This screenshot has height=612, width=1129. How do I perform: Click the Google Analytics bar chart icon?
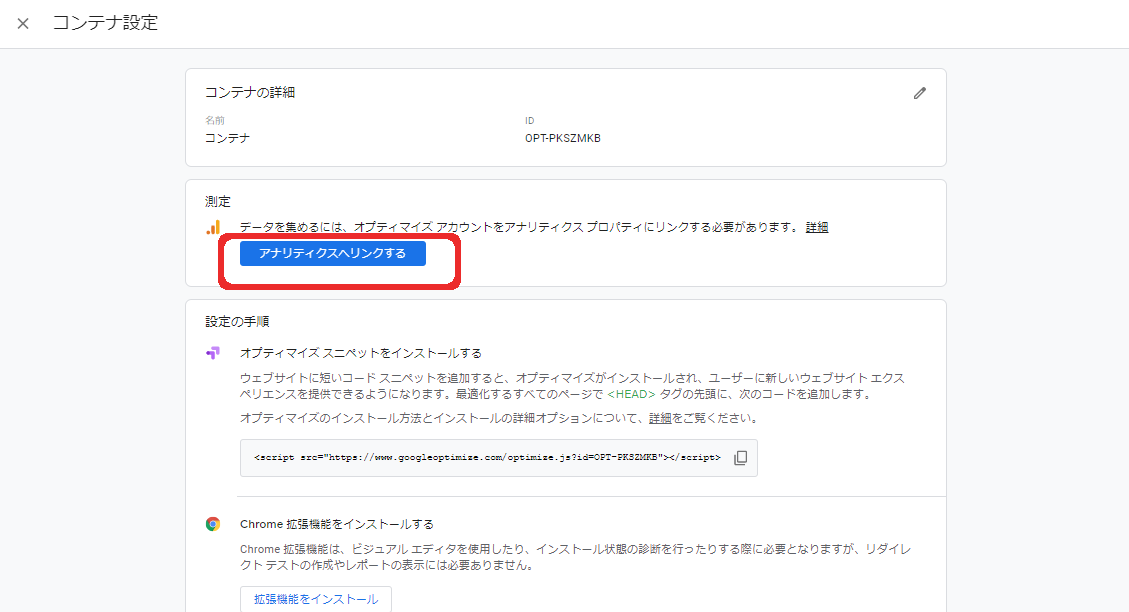pyautogui.click(x=213, y=228)
